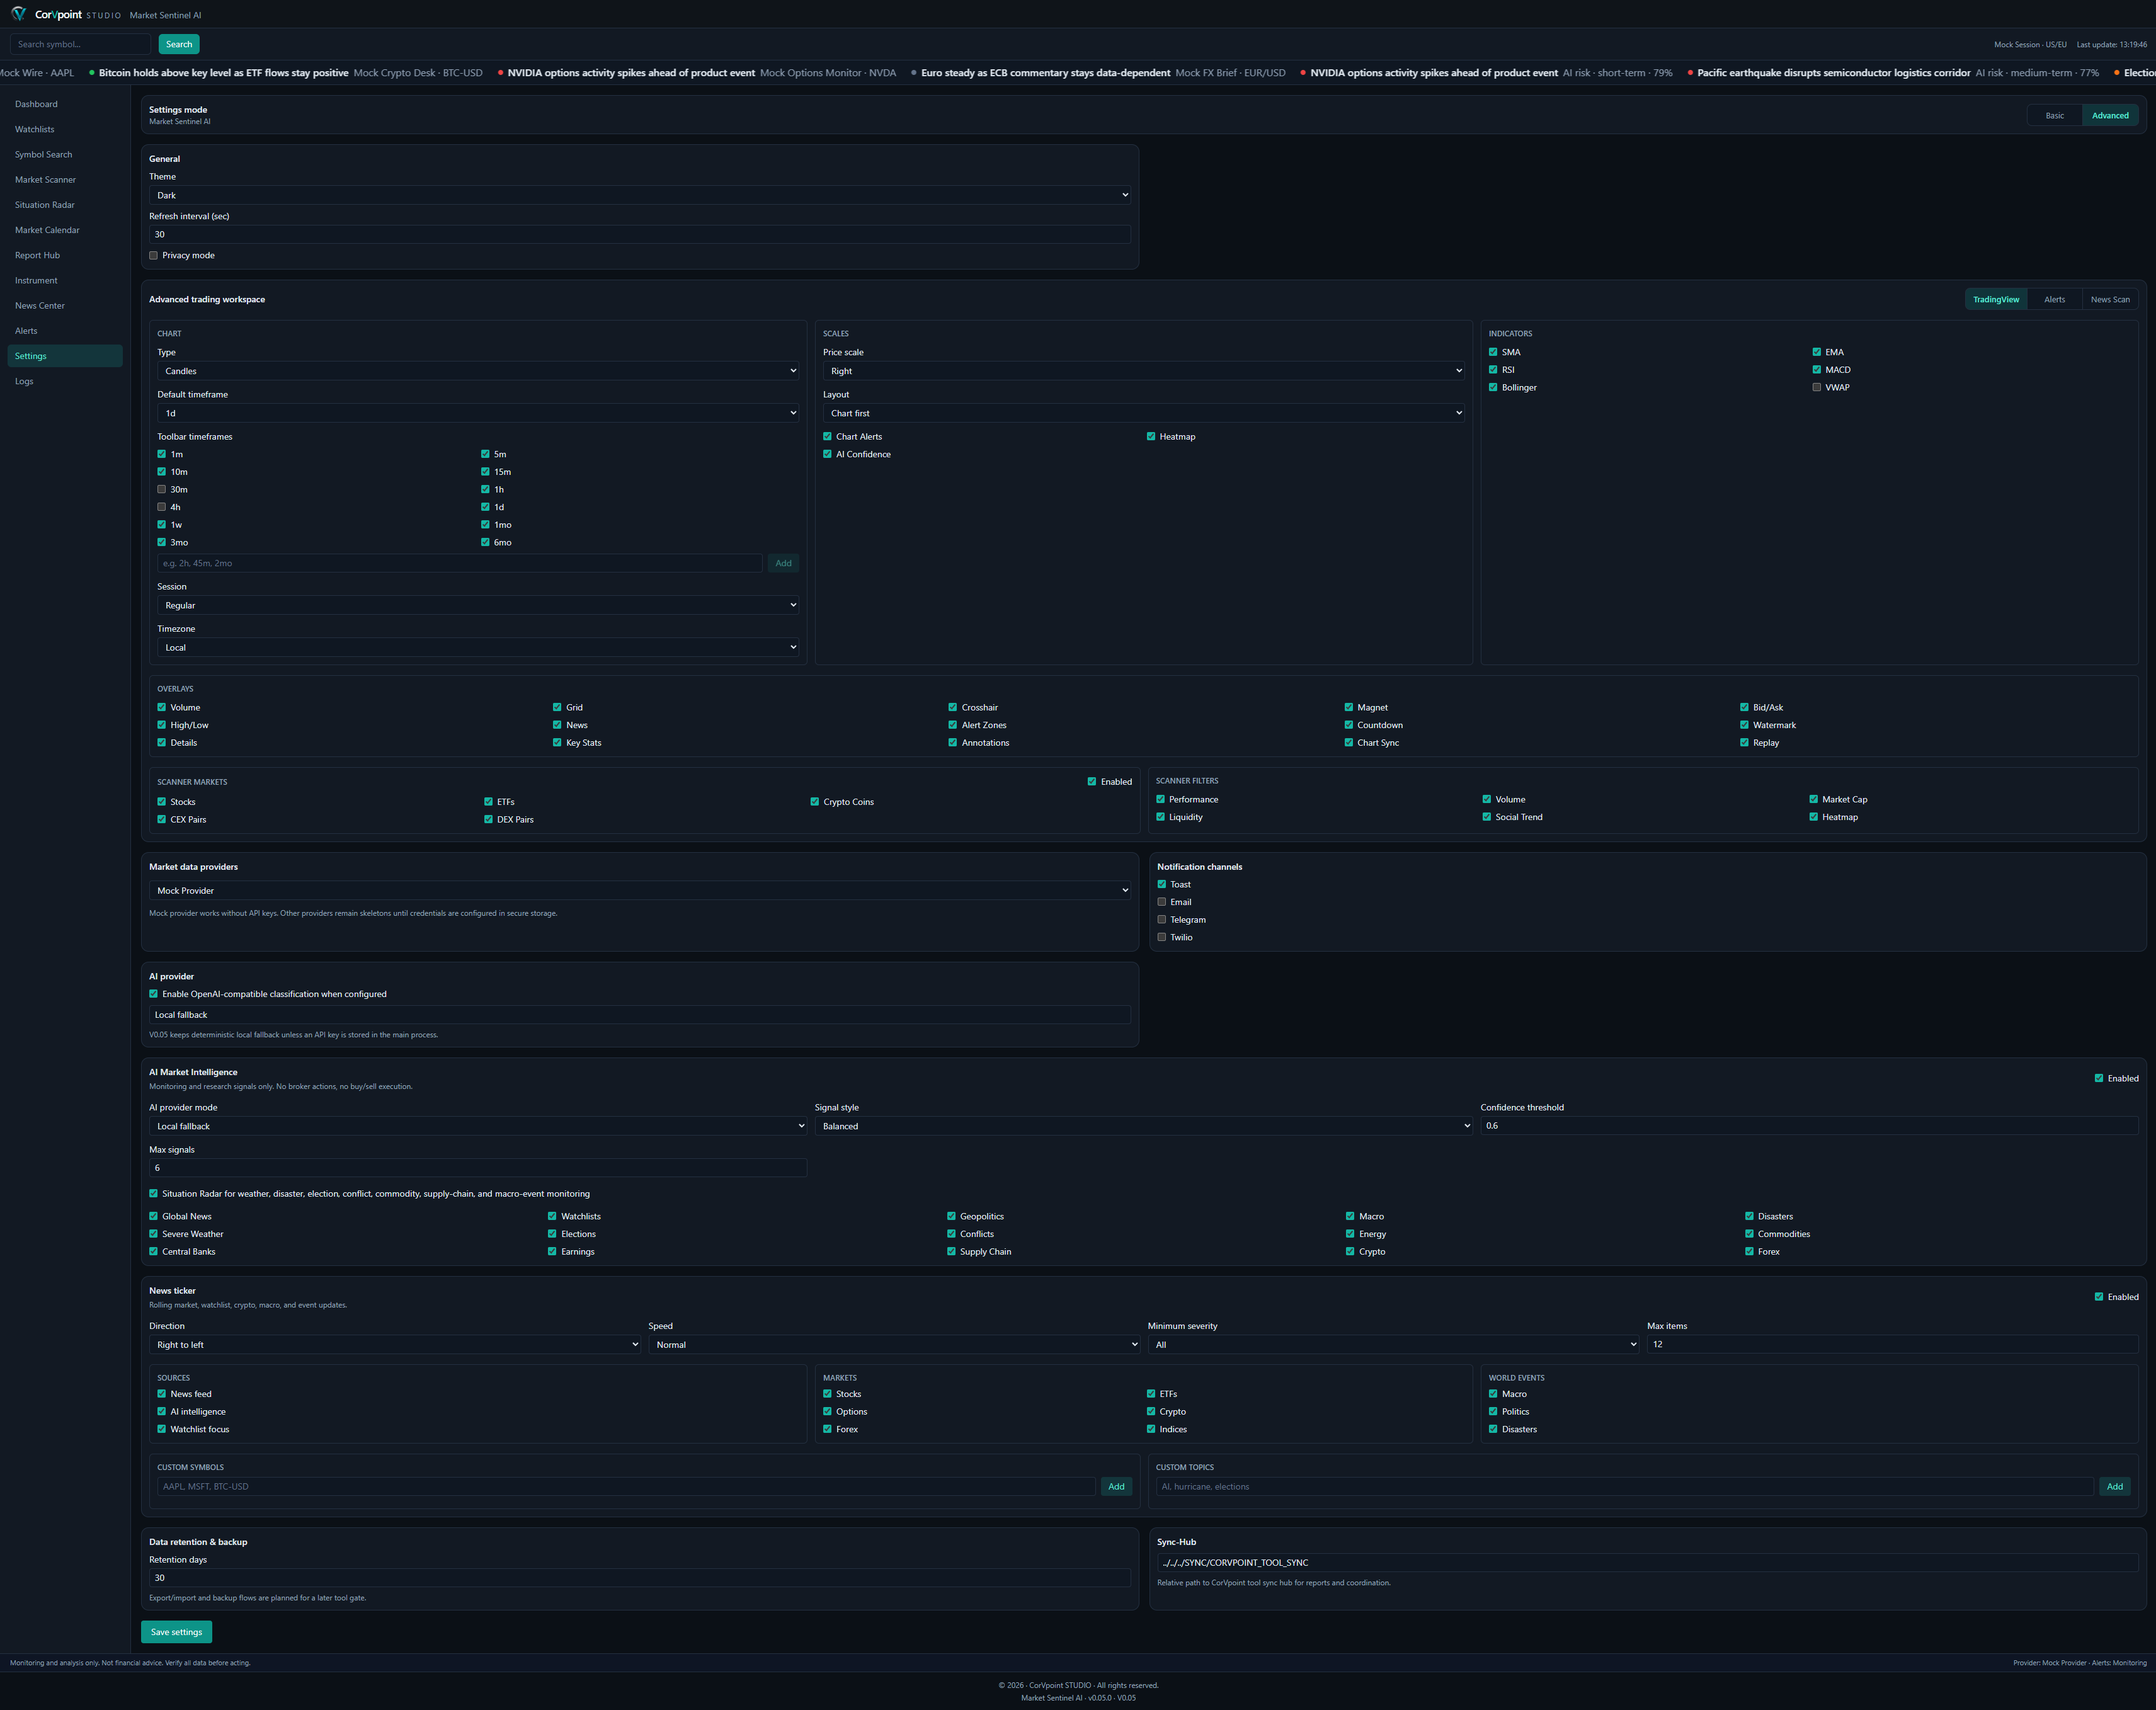
Task: Open the Dashboard page
Action: (x=65, y=104)
